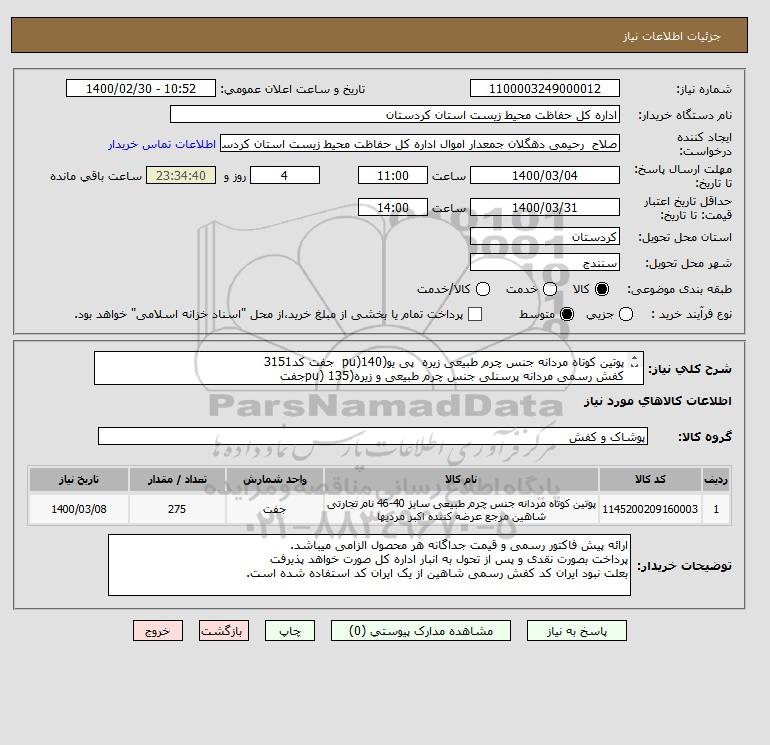Click the ردیف column header
770x745 pixels.
coord(716,479)
